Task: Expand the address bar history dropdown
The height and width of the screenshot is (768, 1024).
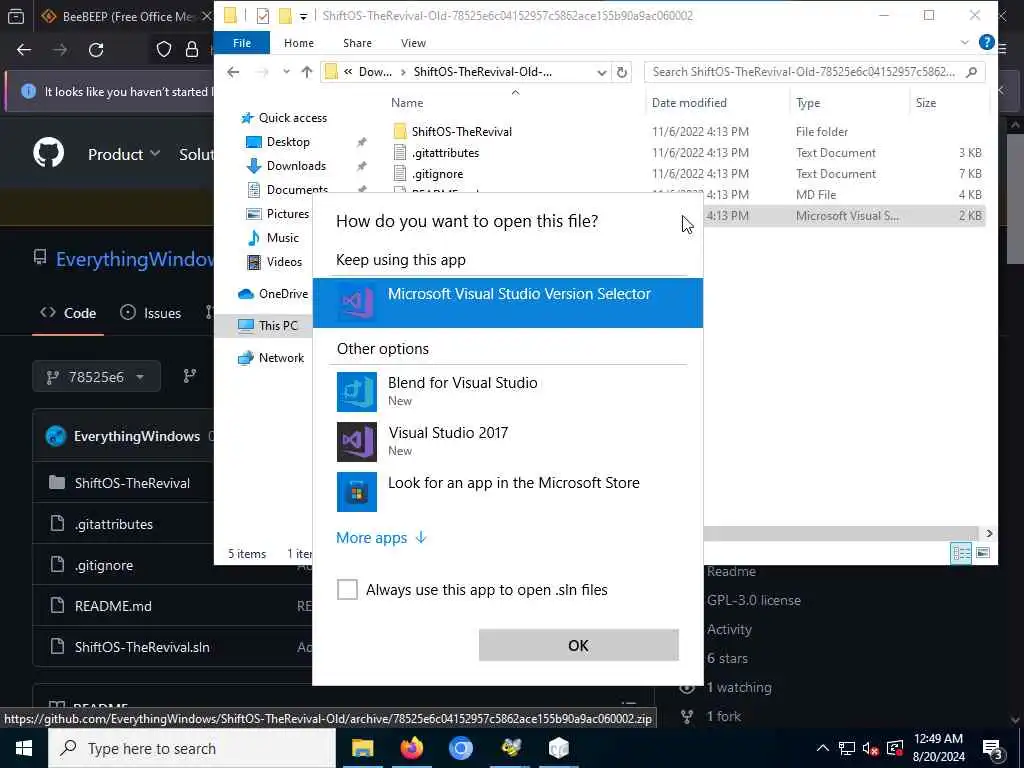Action: (x=601, y=72)
